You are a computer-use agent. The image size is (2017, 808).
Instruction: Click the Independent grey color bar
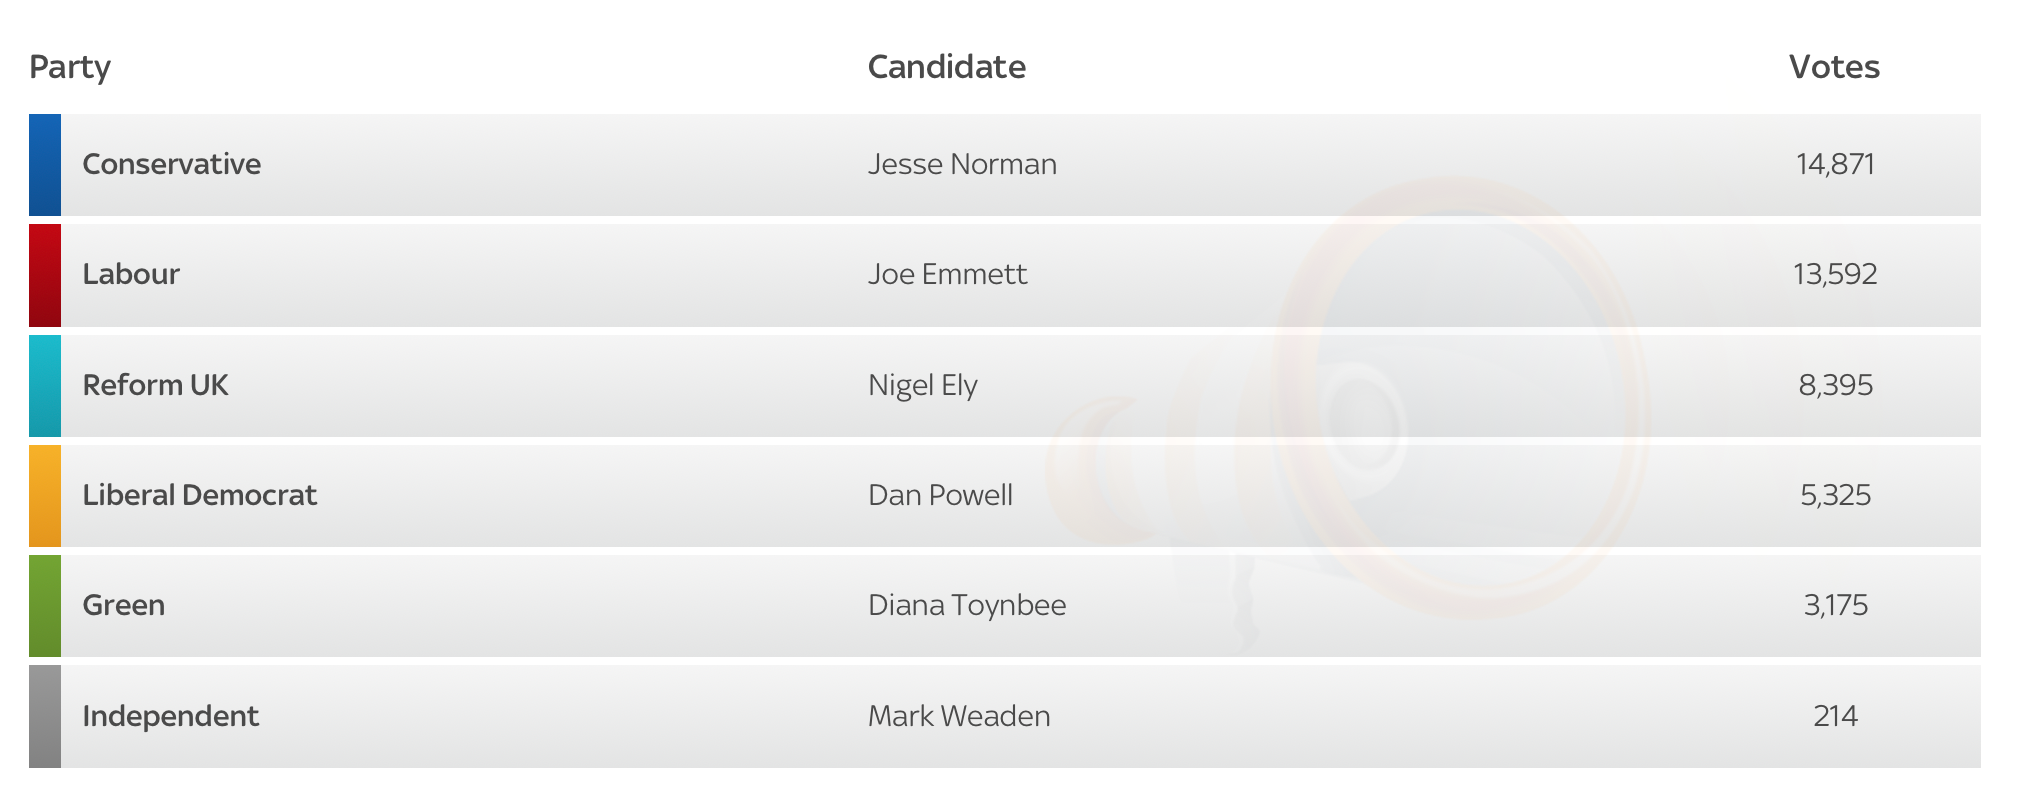pyautogui.click(x=45, y=717)
